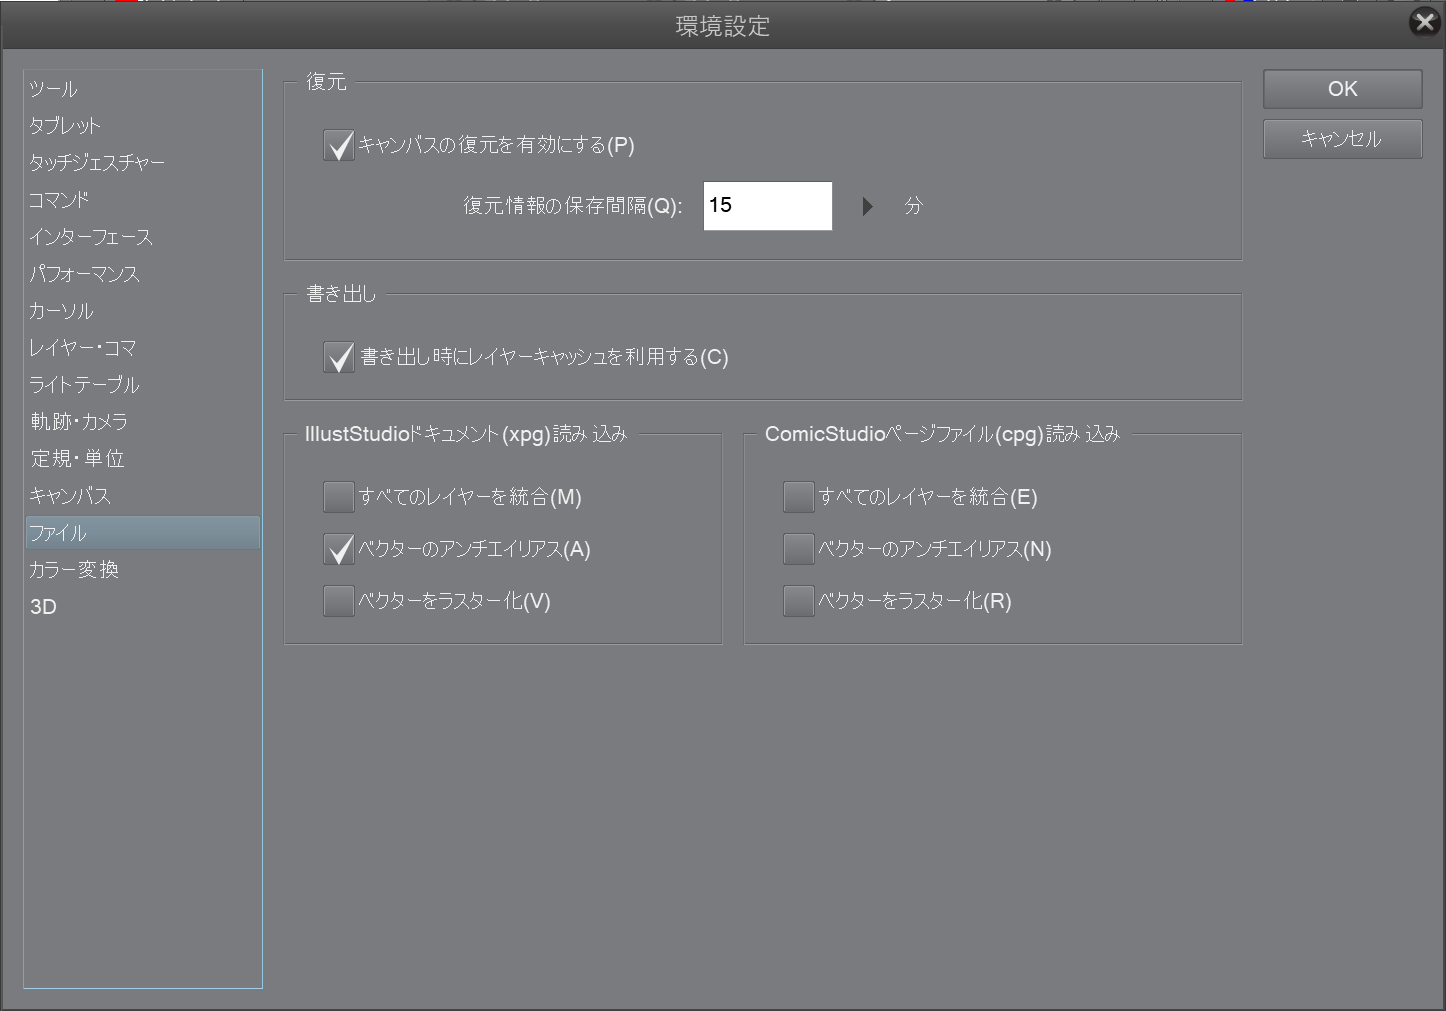1446x1011 pixels.
Task: Go to 3D settings category
Action: click(x=143, y=607)
